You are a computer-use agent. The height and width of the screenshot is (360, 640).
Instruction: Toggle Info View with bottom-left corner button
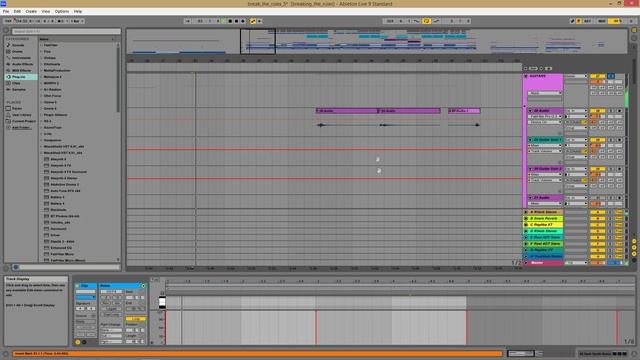click(6, 354)
